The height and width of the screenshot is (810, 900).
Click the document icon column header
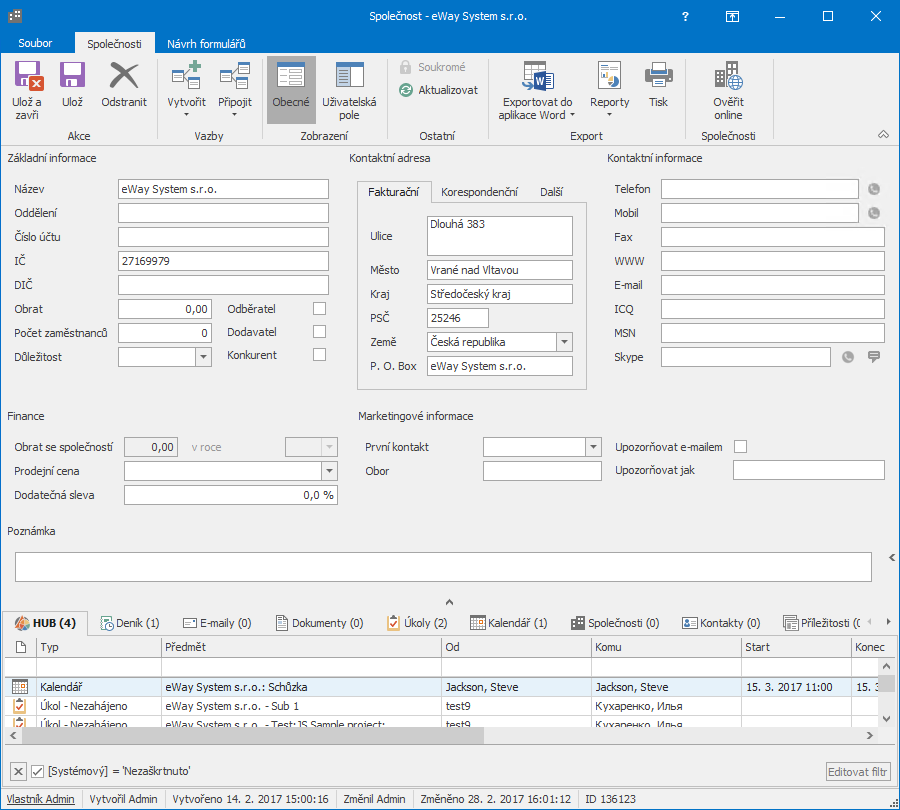[21, 647]
